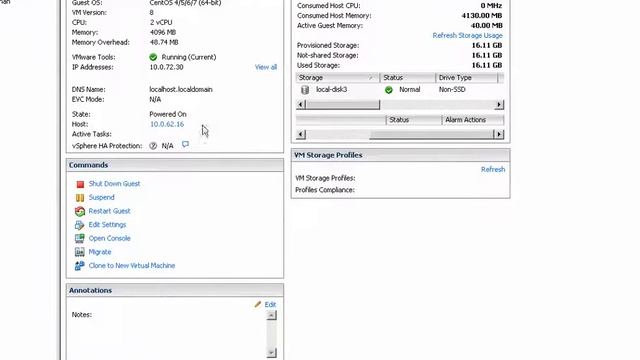Click the local-disk3 datastore icon
The image size is (640, 360).
(305, 90)
